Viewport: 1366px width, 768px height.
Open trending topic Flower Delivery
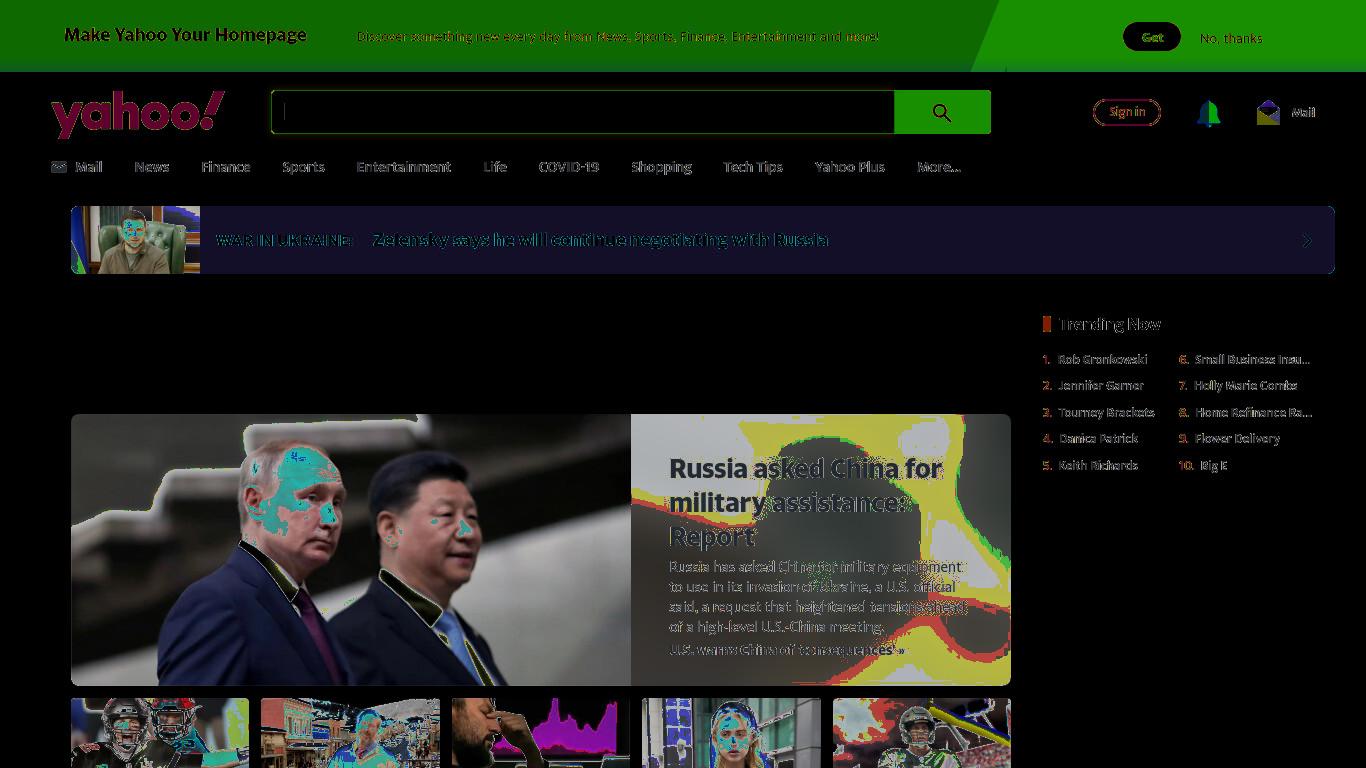coord(1237,438)
